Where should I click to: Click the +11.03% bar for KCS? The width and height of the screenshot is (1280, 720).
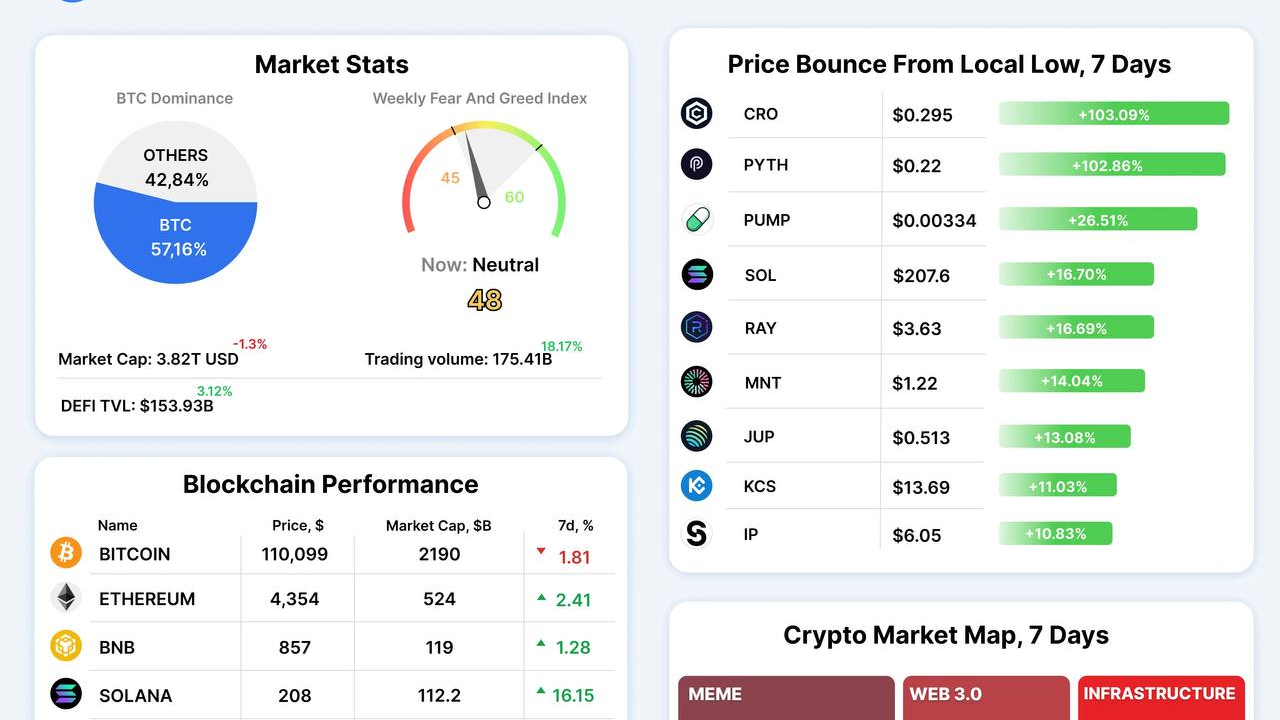1058,486
